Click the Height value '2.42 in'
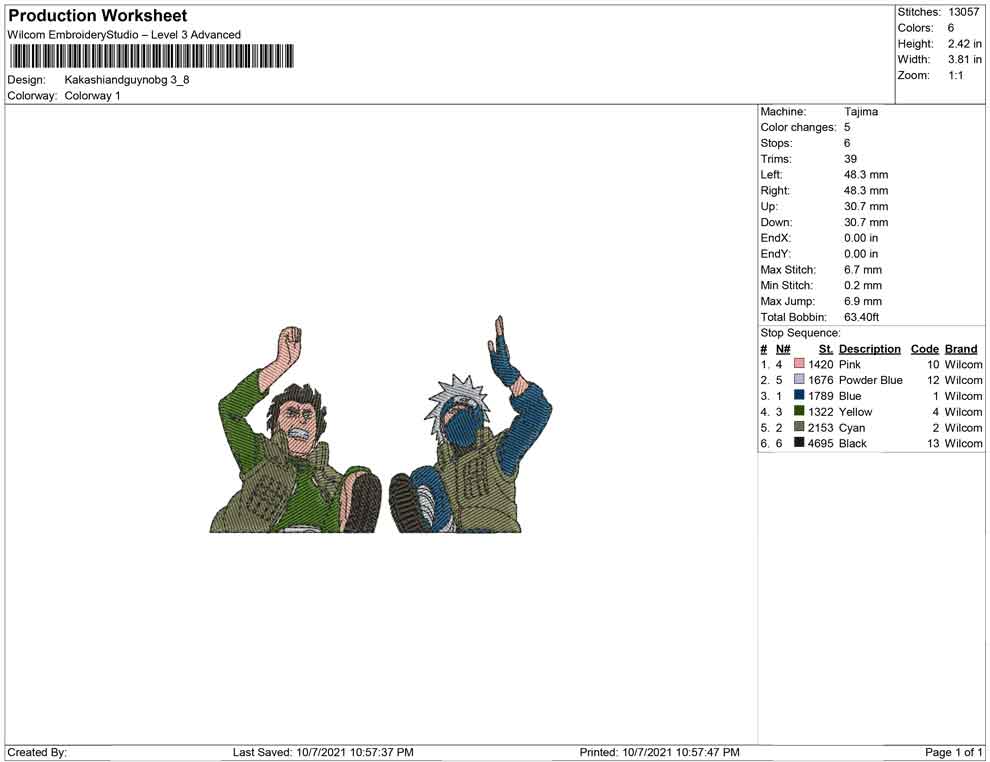The height and width of the screenshot is (762, 990). tap(964, 44)
